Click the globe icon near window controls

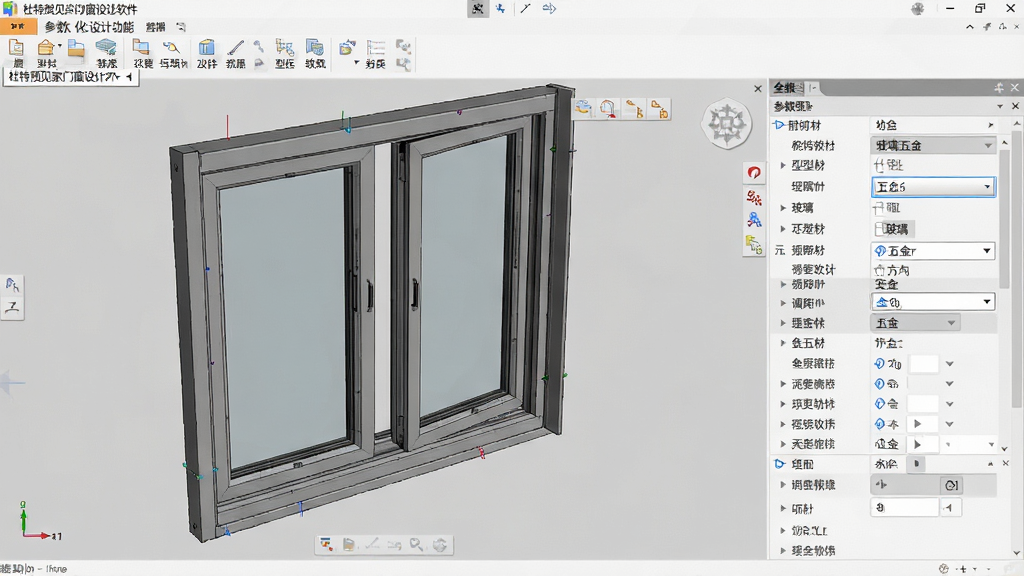pos(918,9)
